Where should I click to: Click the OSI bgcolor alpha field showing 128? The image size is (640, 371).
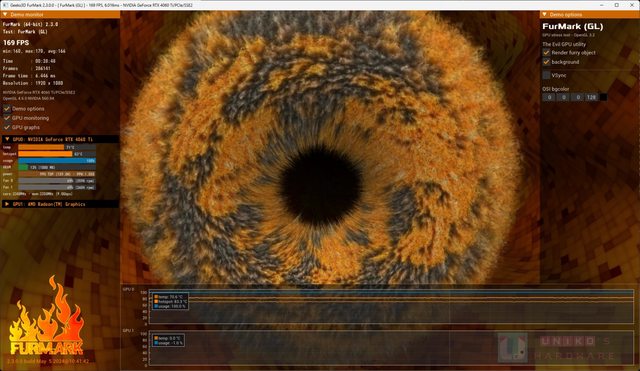(591, 97)
